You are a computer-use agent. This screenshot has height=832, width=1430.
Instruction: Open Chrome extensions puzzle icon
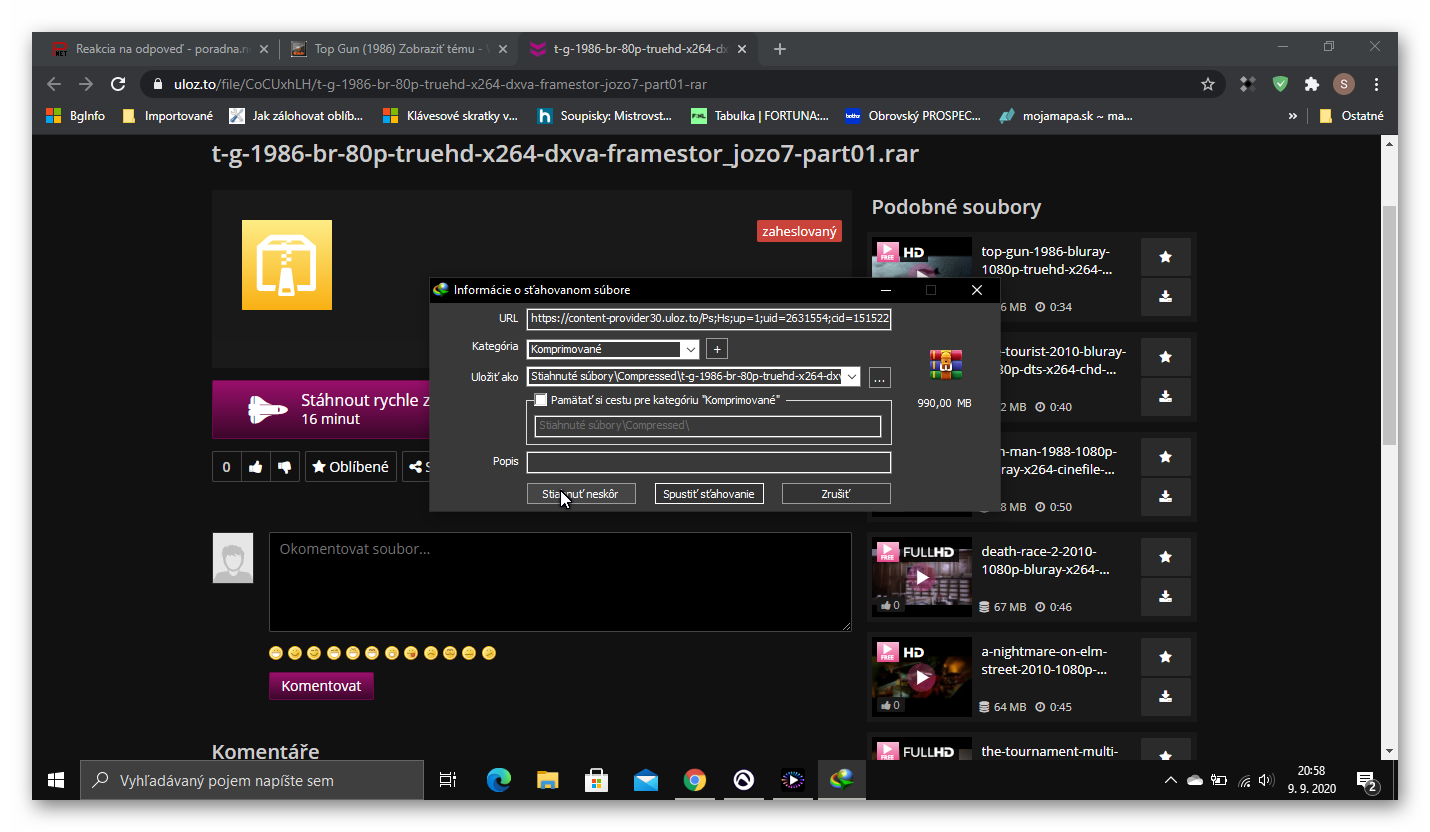(1312, 84)
